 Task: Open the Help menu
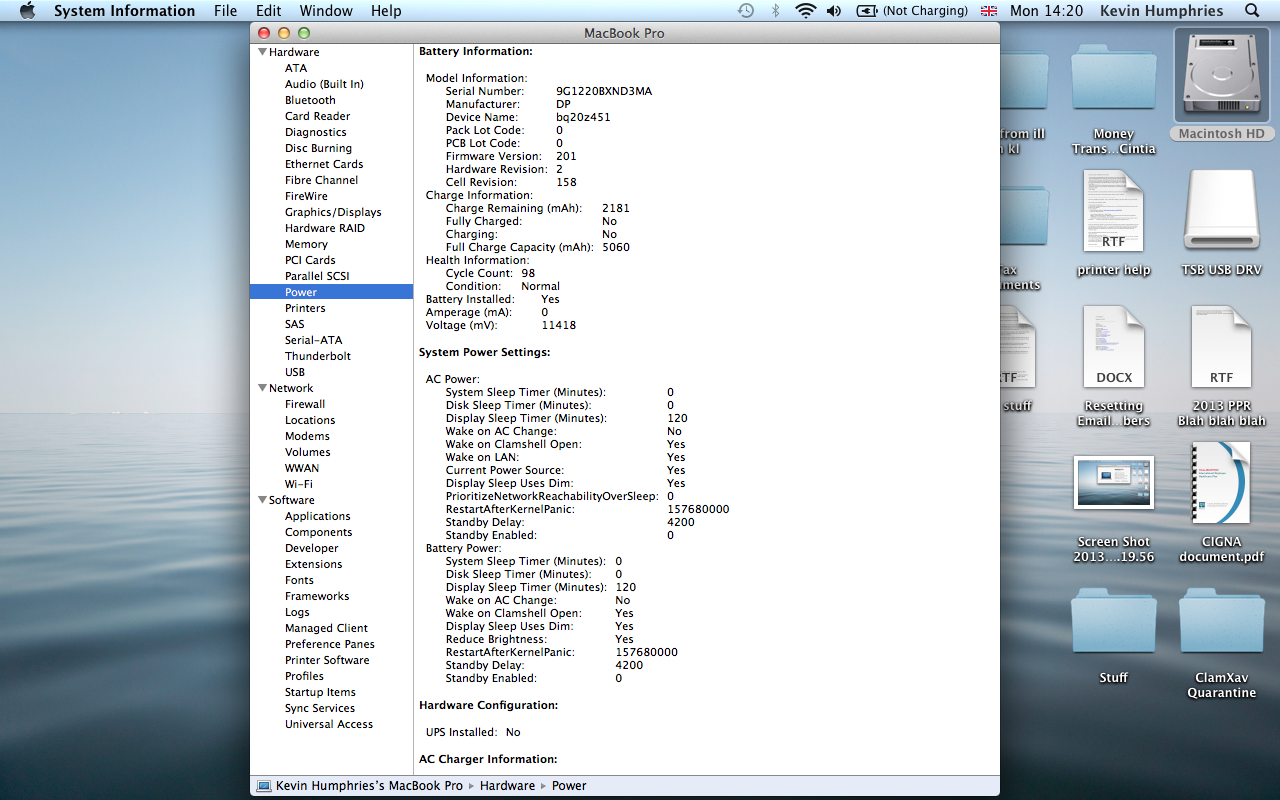click(386, 11)
